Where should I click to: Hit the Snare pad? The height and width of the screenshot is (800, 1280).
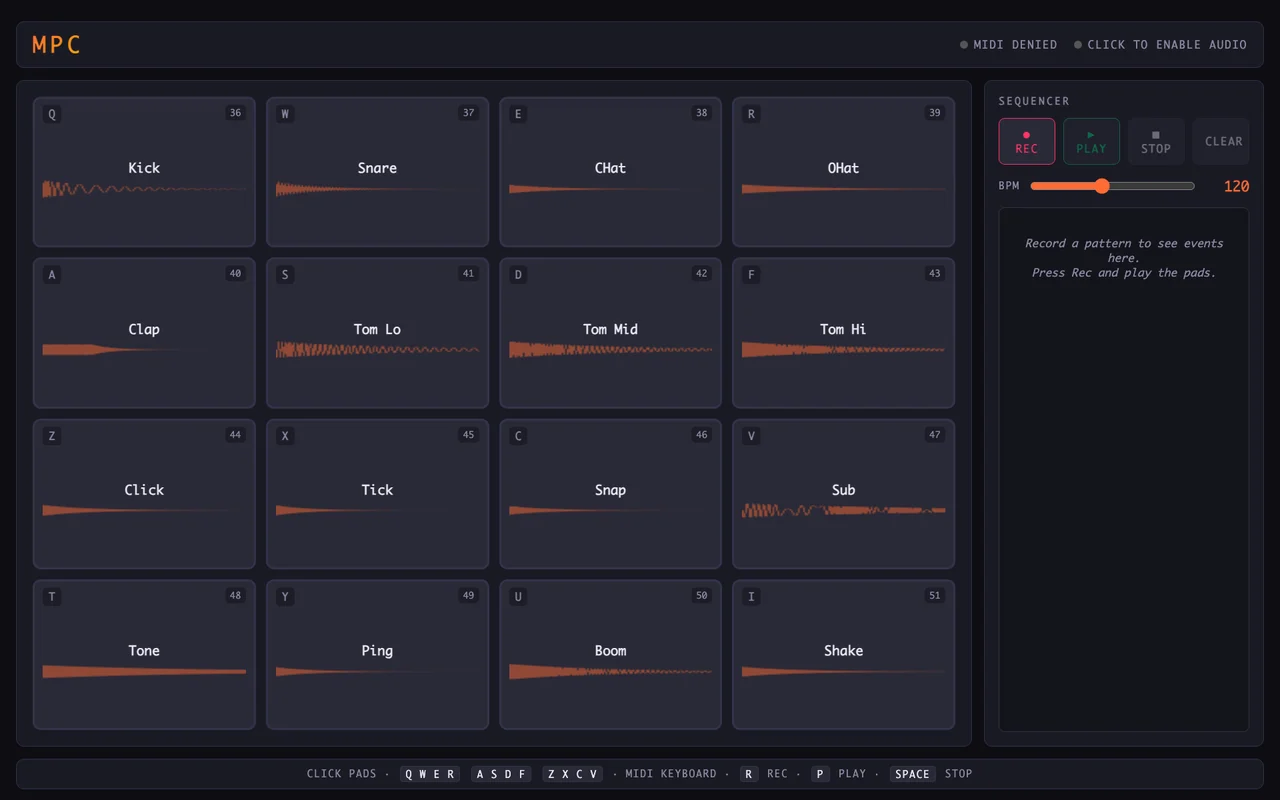click(377, 172)
